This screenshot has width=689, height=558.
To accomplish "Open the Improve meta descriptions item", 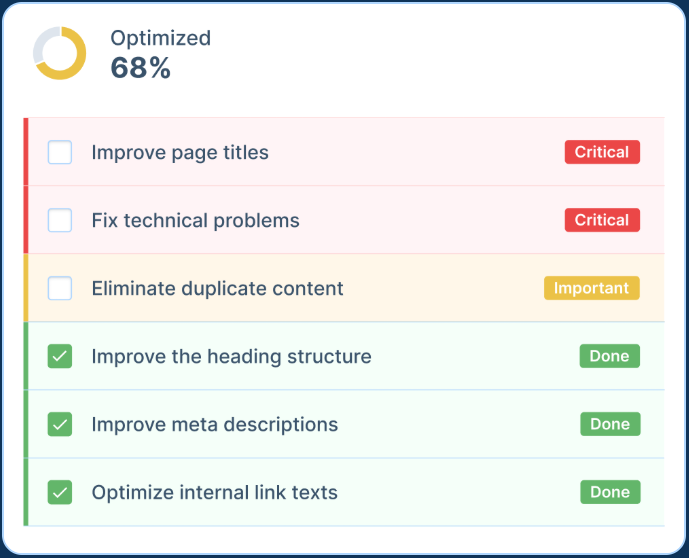I will coord(214,424).
